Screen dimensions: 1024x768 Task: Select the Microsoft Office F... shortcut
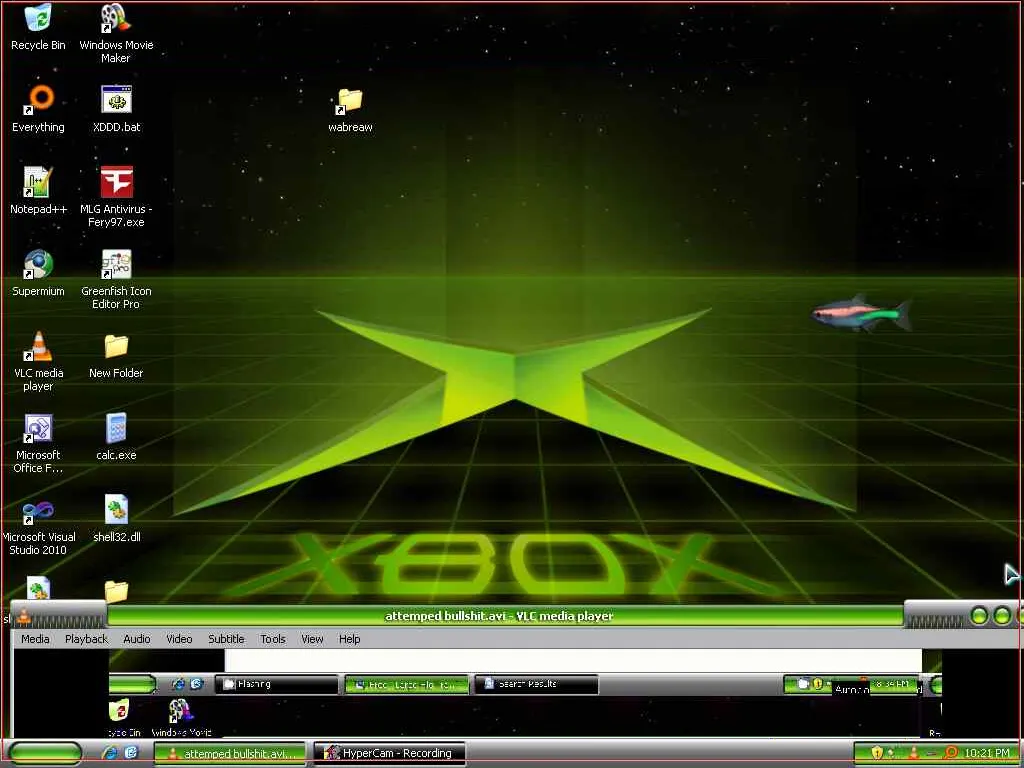[39, 443]
